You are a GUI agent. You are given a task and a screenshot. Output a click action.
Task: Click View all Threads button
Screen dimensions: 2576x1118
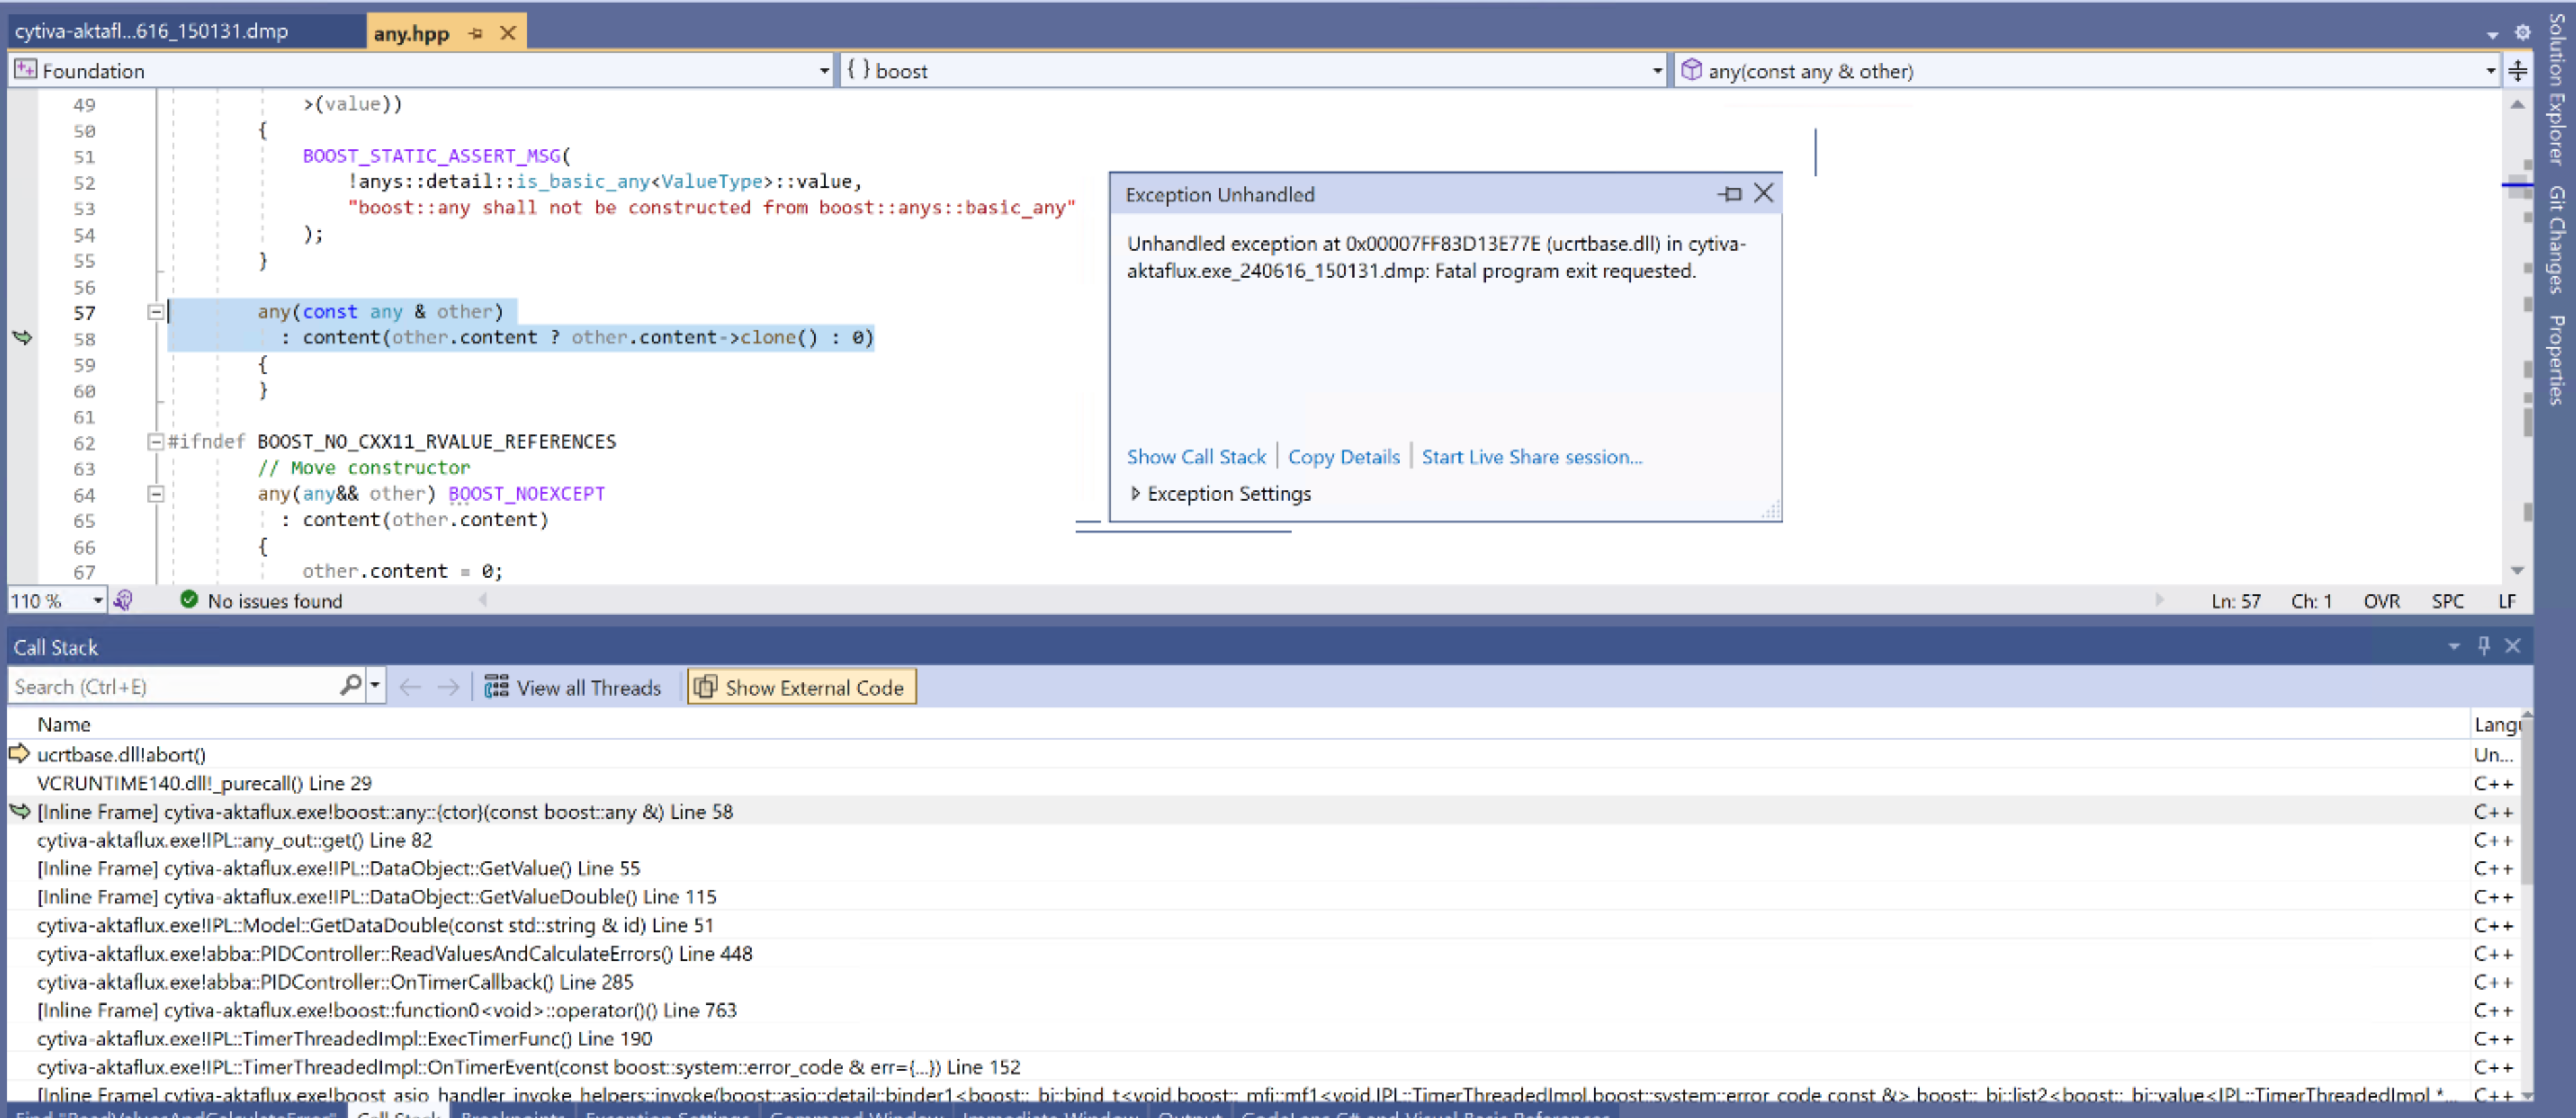(573, 687)
